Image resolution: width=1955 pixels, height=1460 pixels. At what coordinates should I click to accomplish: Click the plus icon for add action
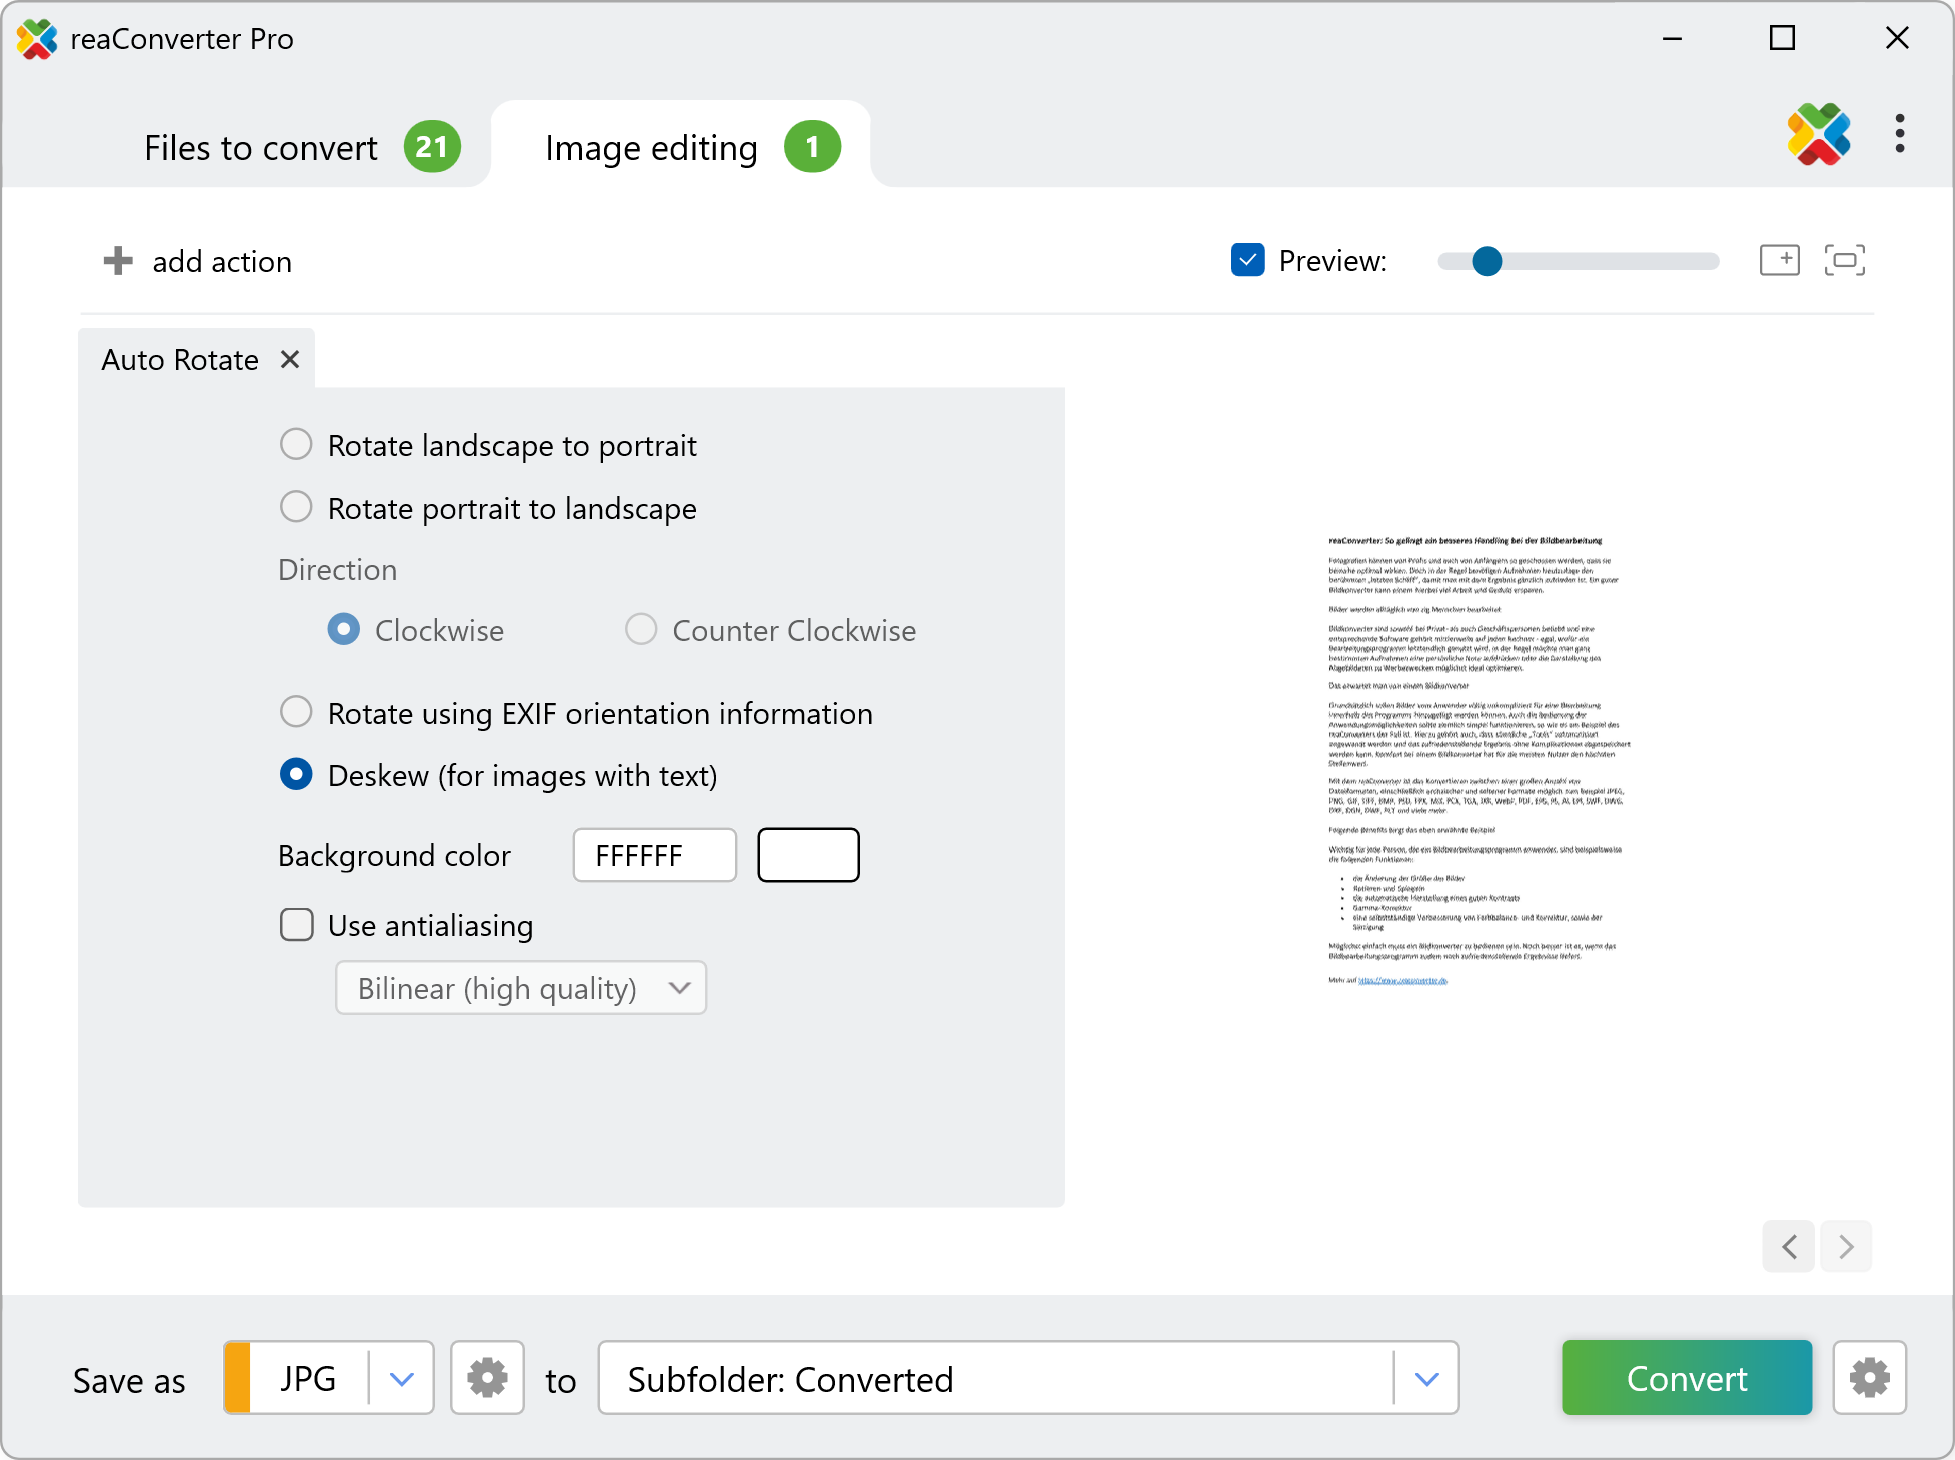pyautogui.click(x=118, y=261)
